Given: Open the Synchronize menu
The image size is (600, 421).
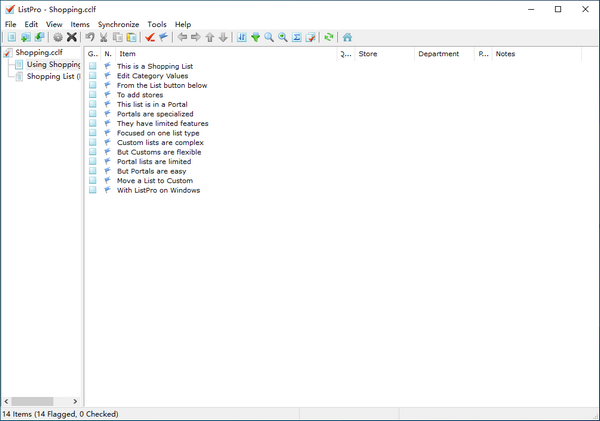Looking at the screenshot, I should pos(118,24).
